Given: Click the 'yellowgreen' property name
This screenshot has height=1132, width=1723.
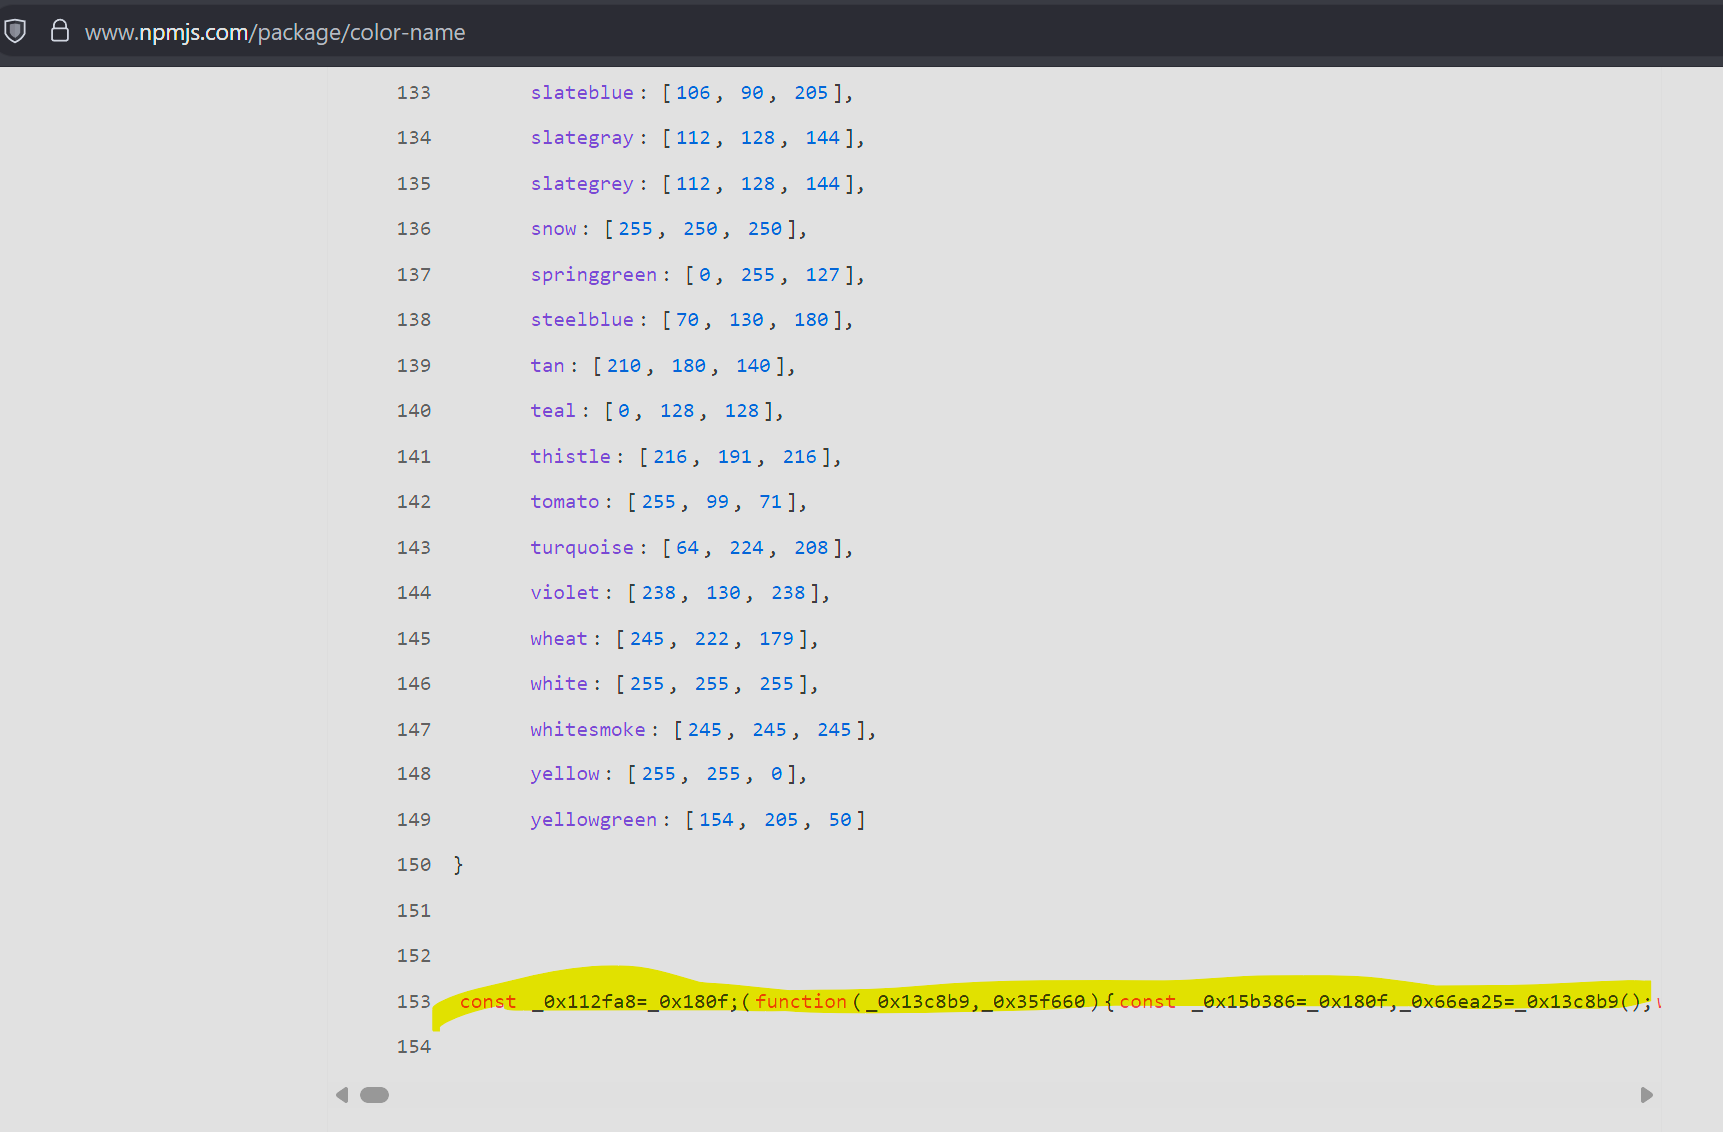Looking at the screenshot, I should (x=593, y=820).
